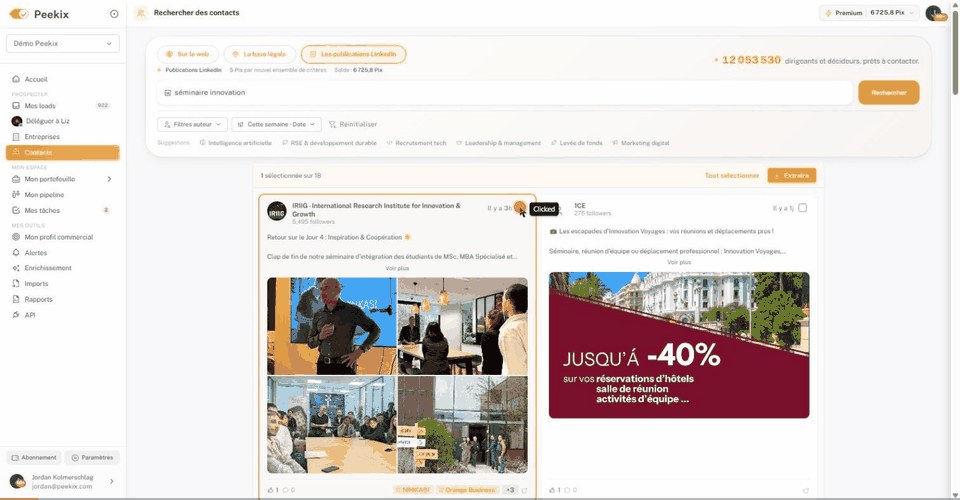Click Jordan Kolmerschlag's avatar in sidebar

(x=17, y=481)
